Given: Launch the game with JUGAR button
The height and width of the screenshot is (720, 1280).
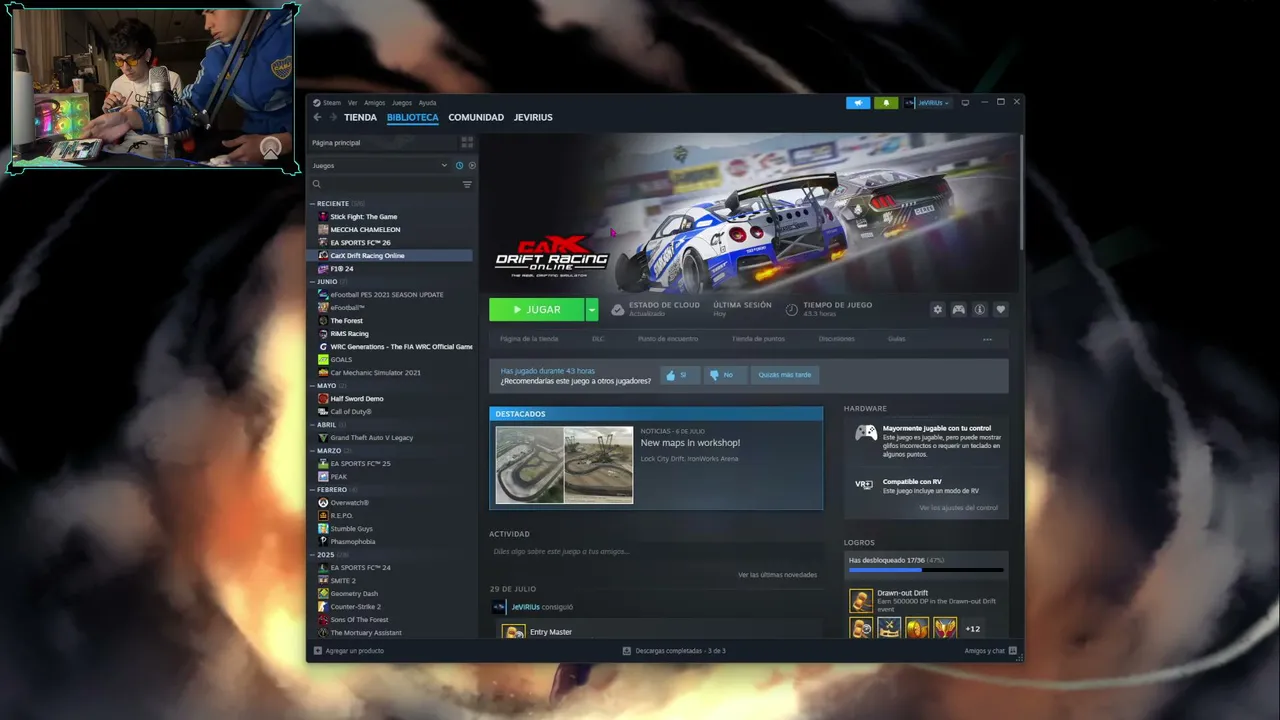Looking at the screenshot, I should tap(537, 310).
